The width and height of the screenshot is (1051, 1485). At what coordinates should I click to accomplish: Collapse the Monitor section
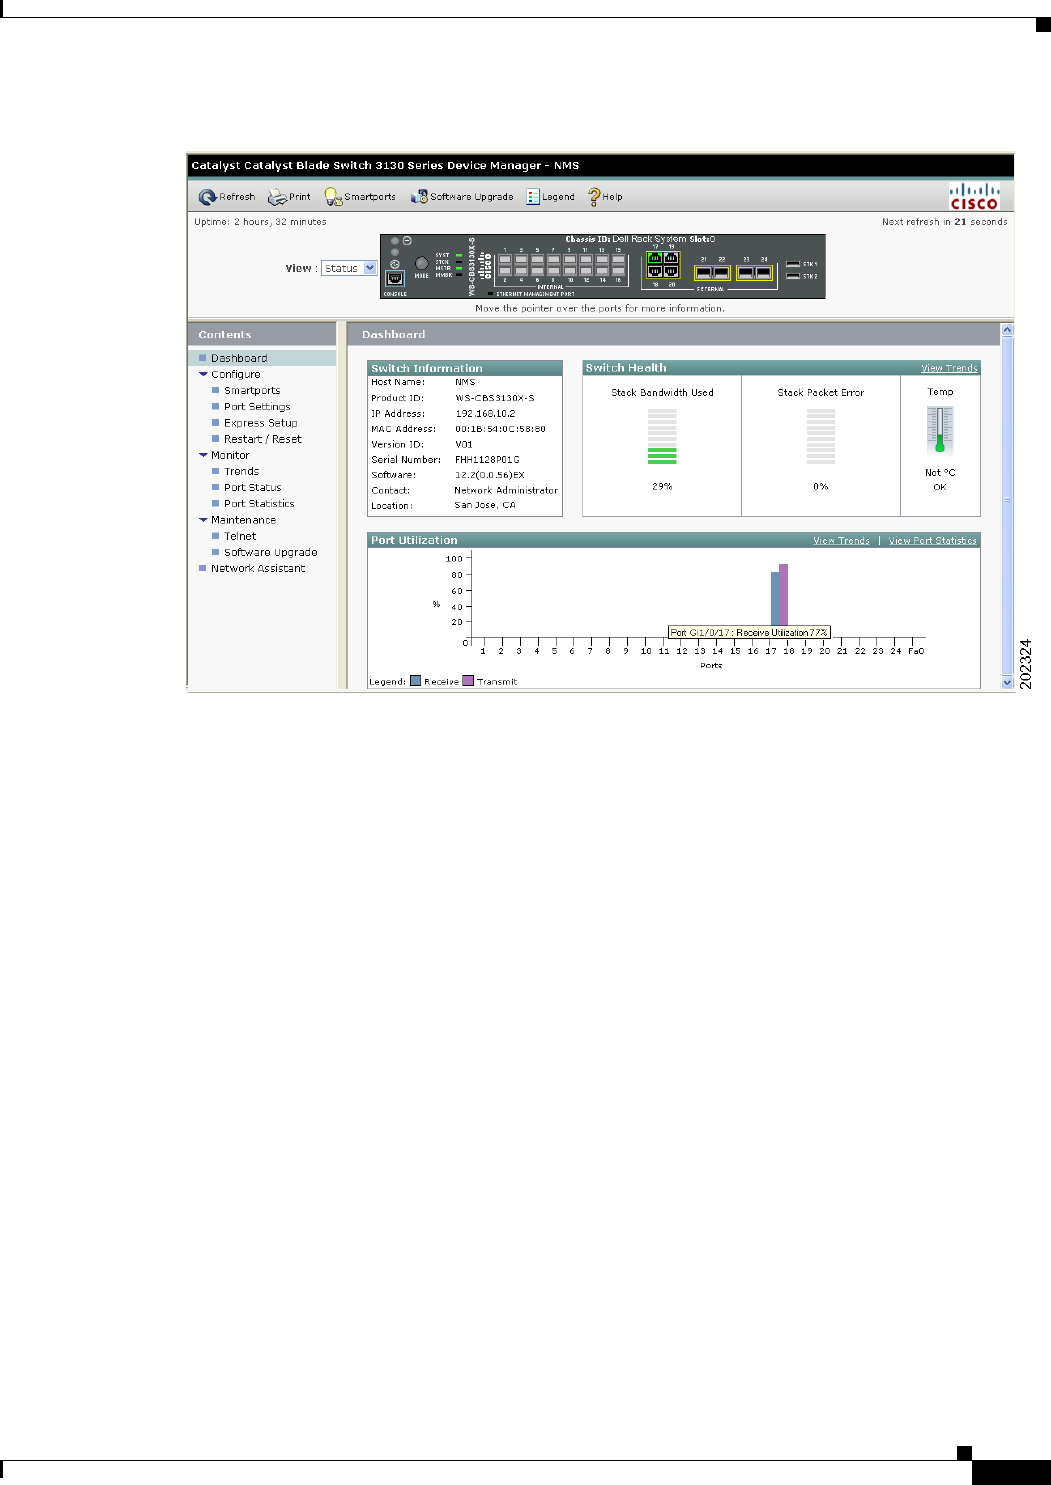click(203, 455)
